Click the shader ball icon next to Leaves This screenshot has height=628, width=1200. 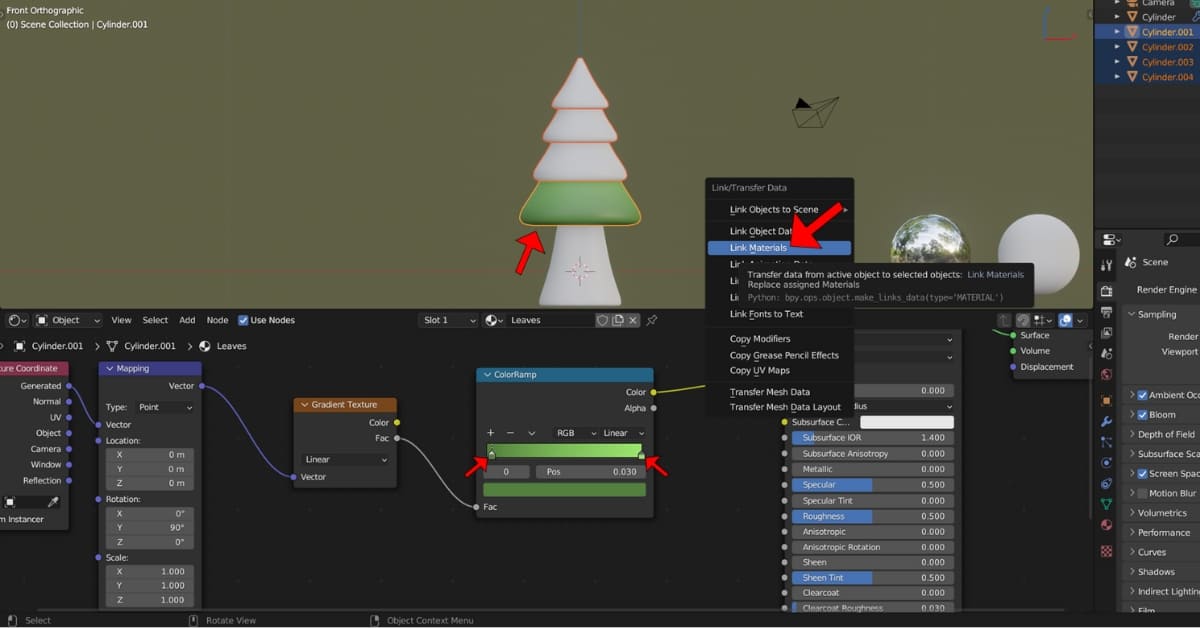coord(489,320)
